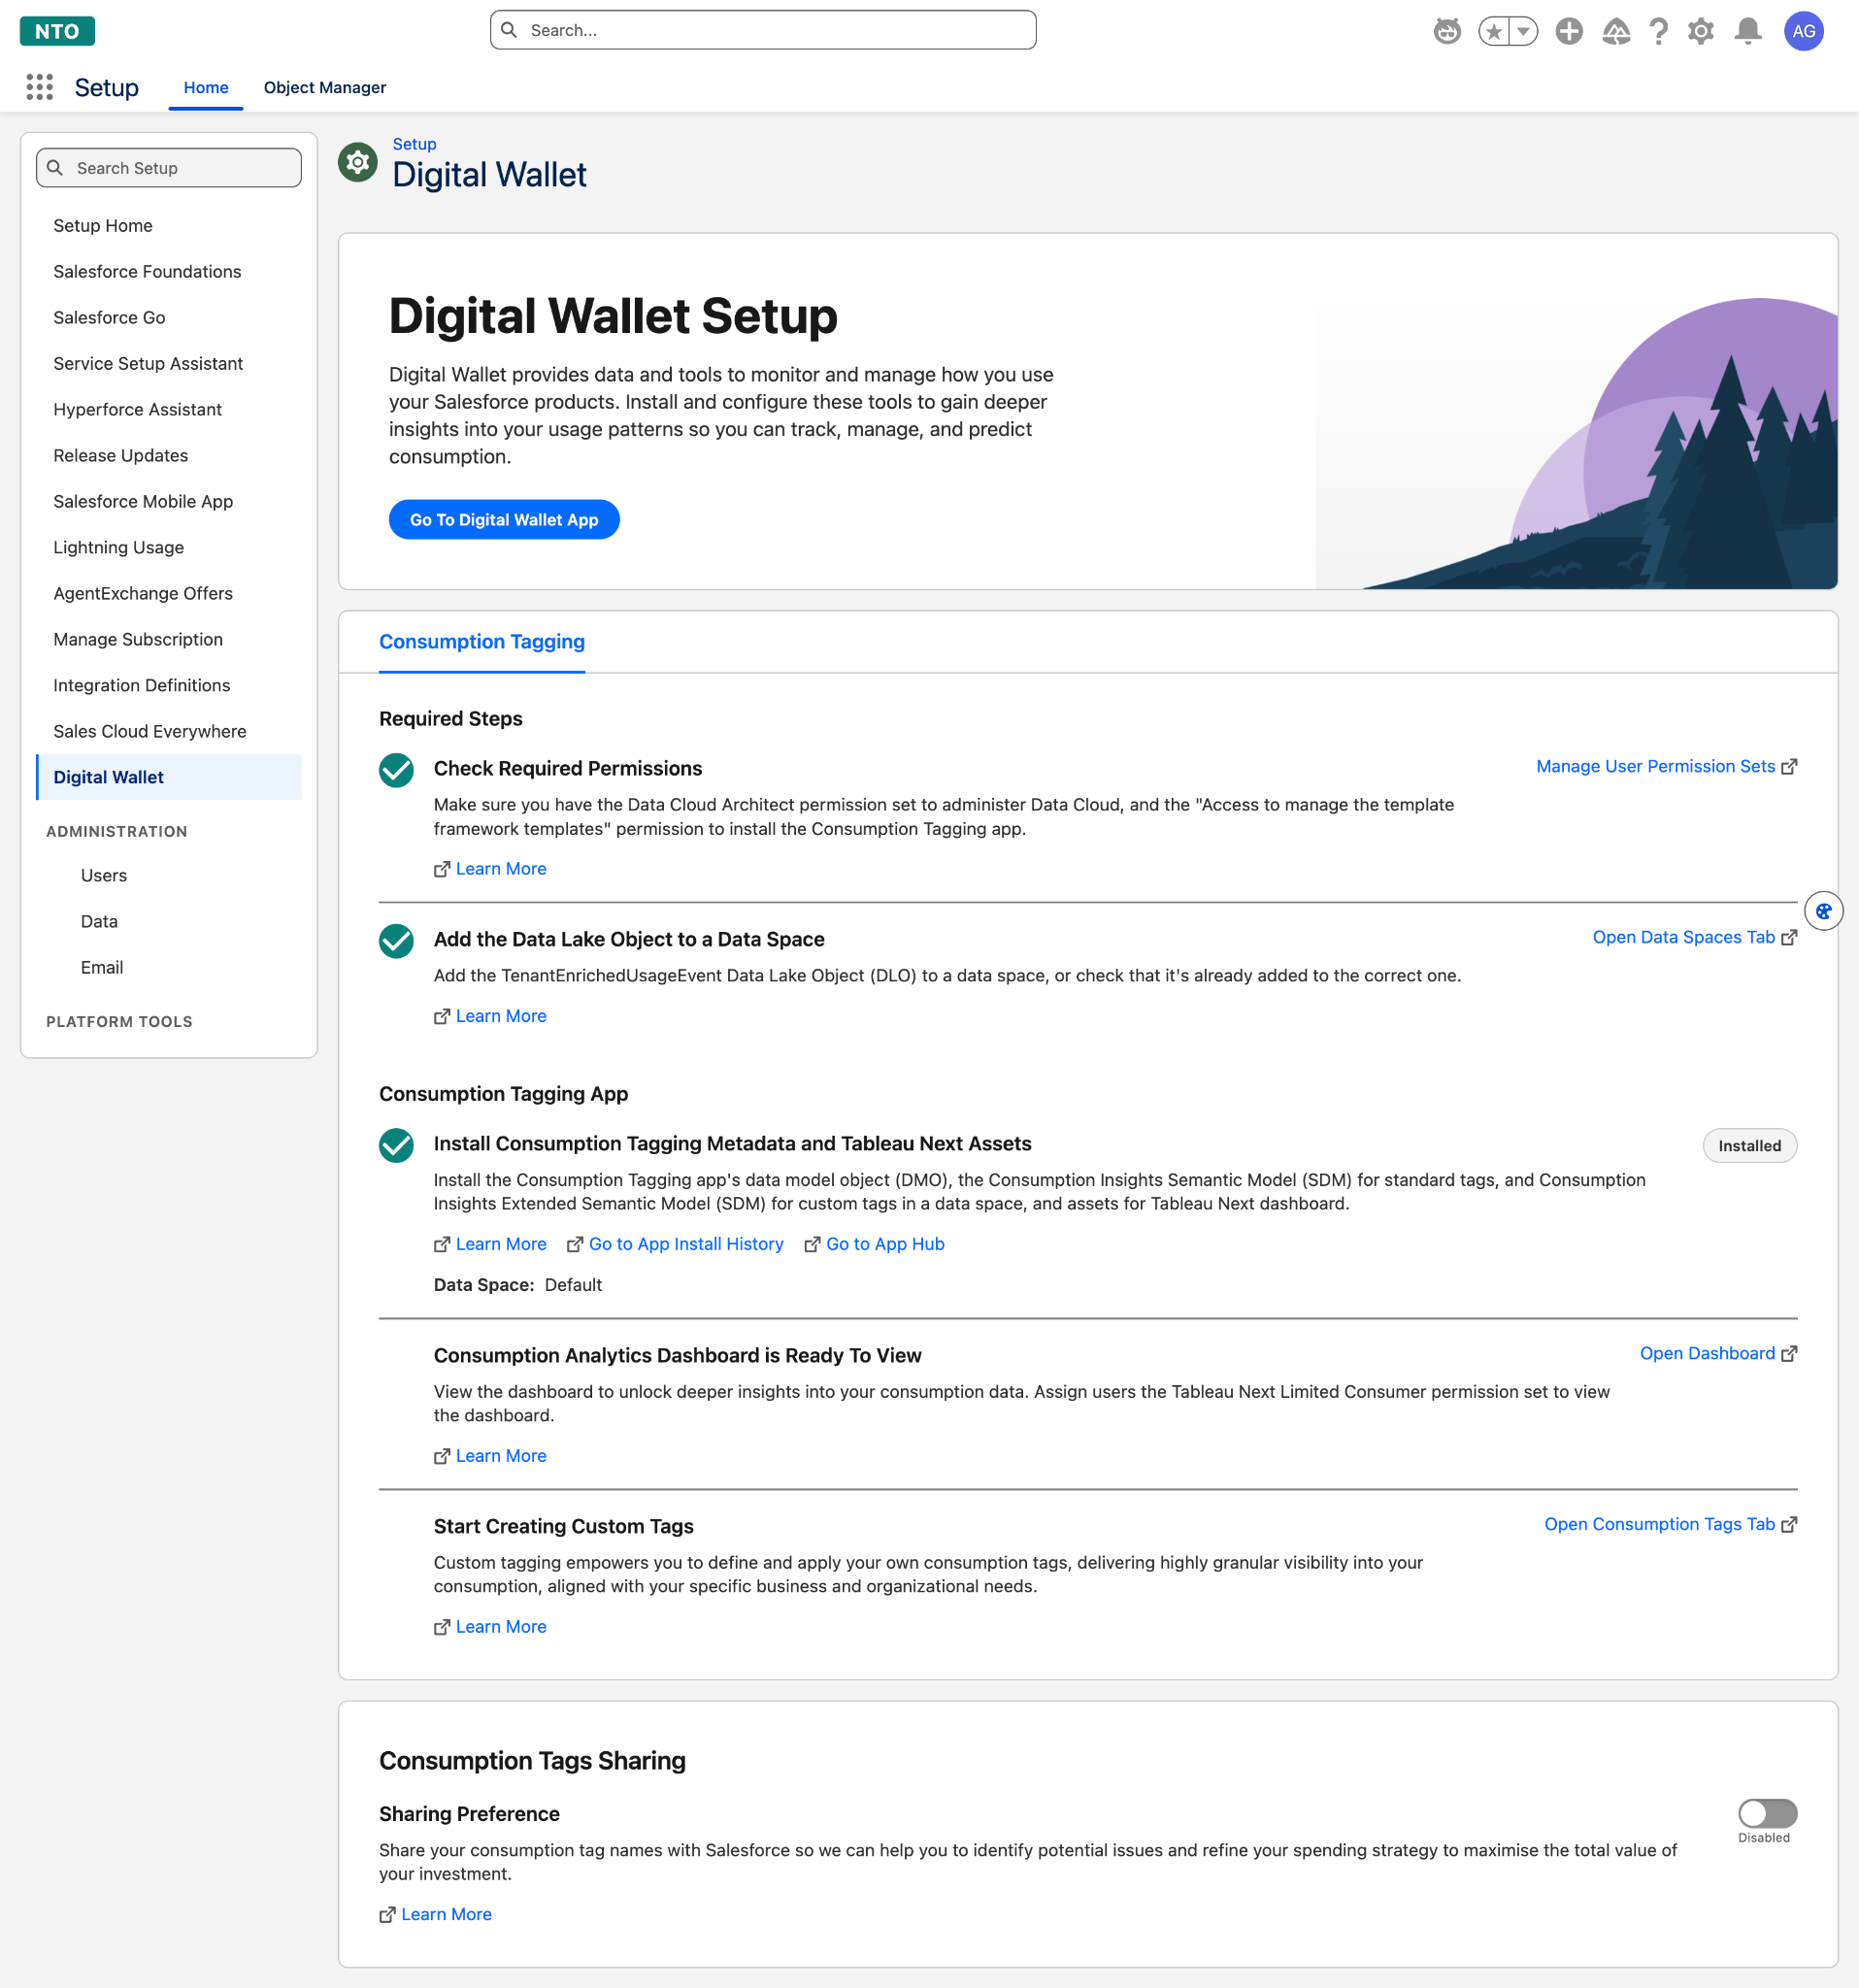Open the Global Actions plus icon
The image size is (1859, 1988).
(1569, 31)
